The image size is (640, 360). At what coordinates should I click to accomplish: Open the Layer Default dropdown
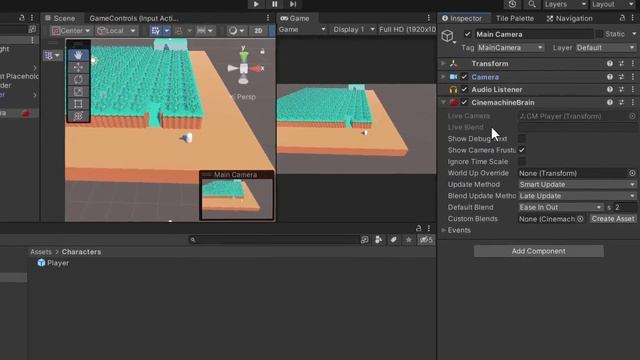click(x=605, y=48)
